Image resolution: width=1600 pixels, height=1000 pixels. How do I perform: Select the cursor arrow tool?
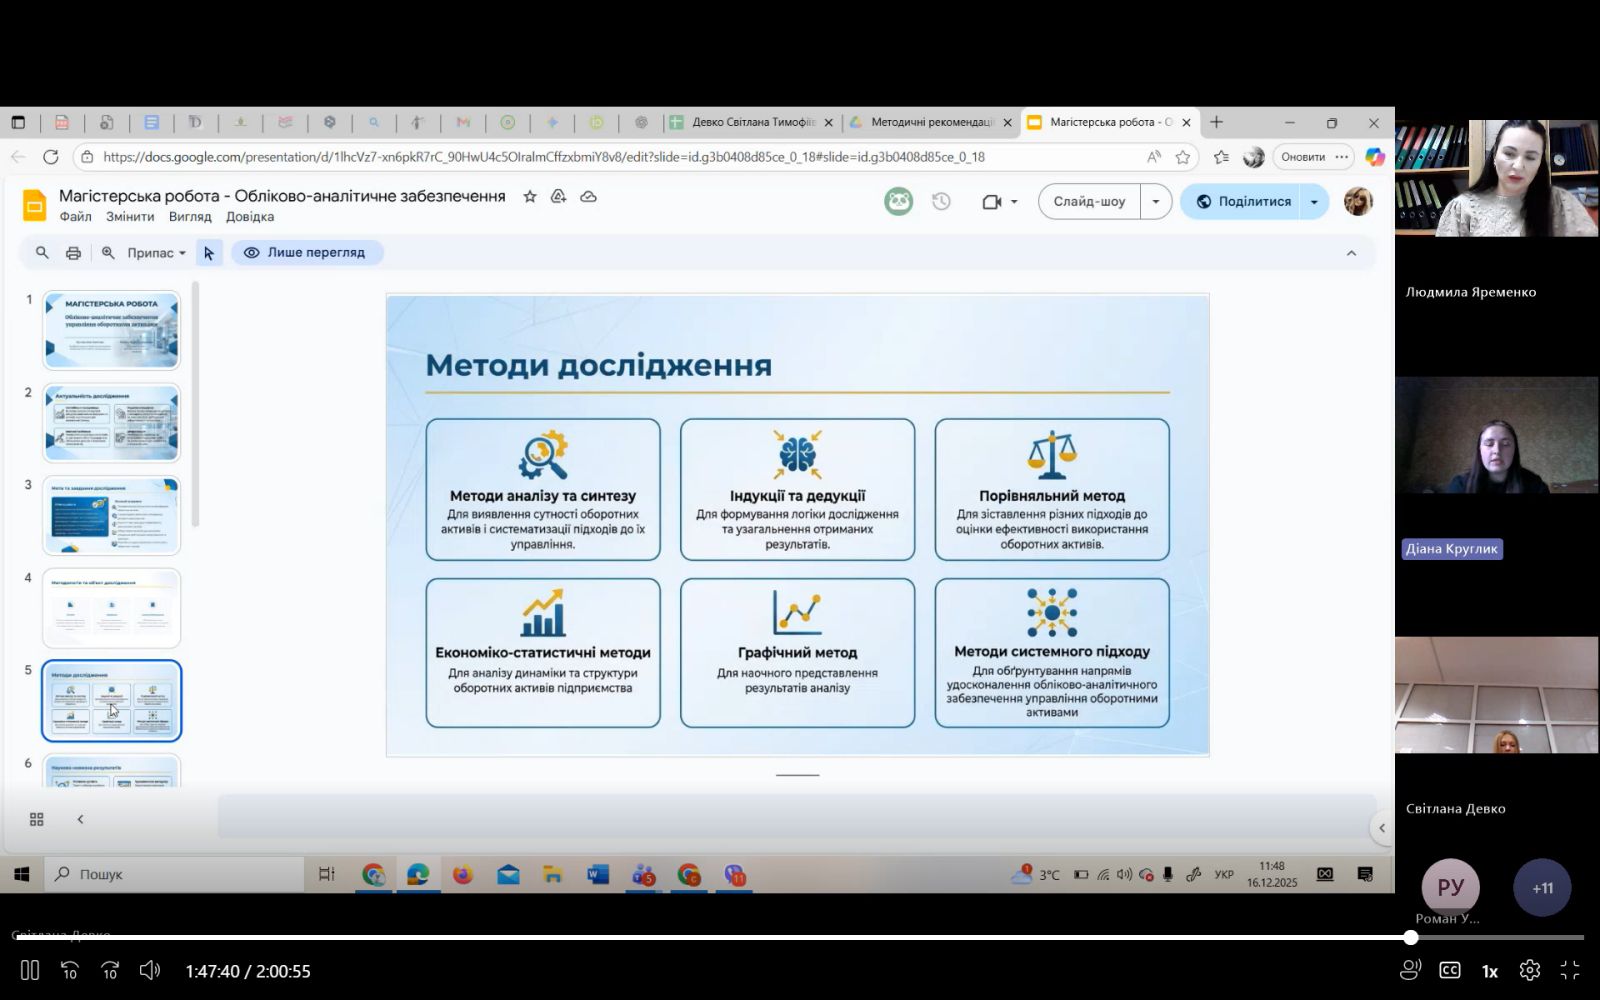(208, 253)
